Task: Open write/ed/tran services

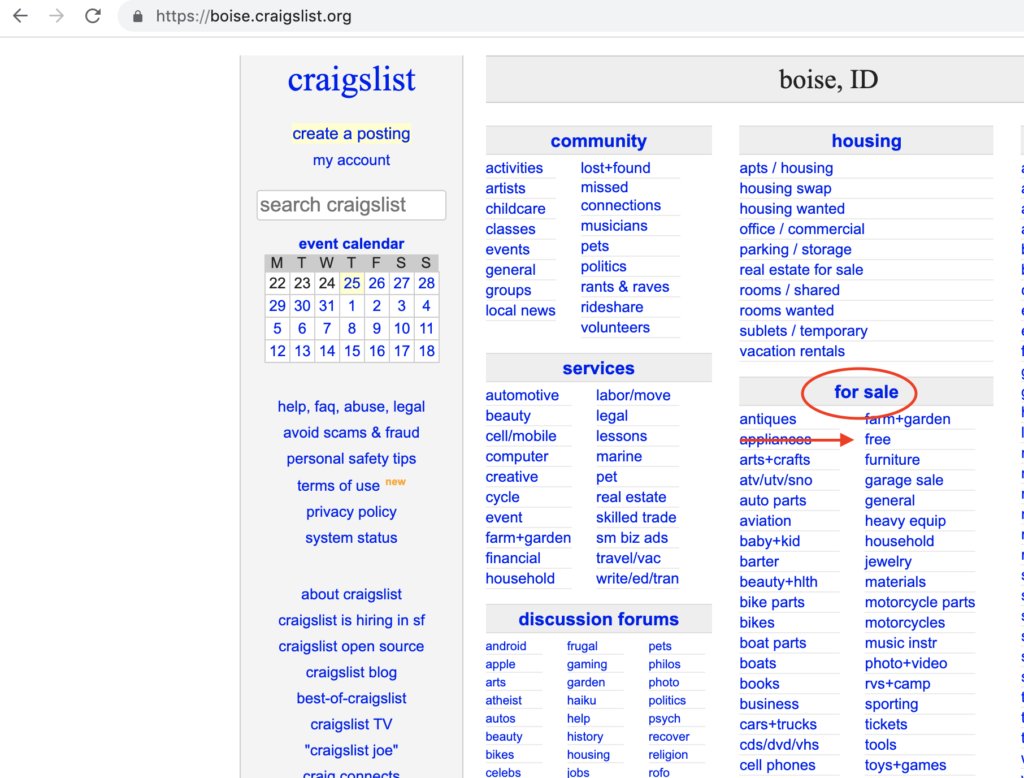Action: [637, 579]
